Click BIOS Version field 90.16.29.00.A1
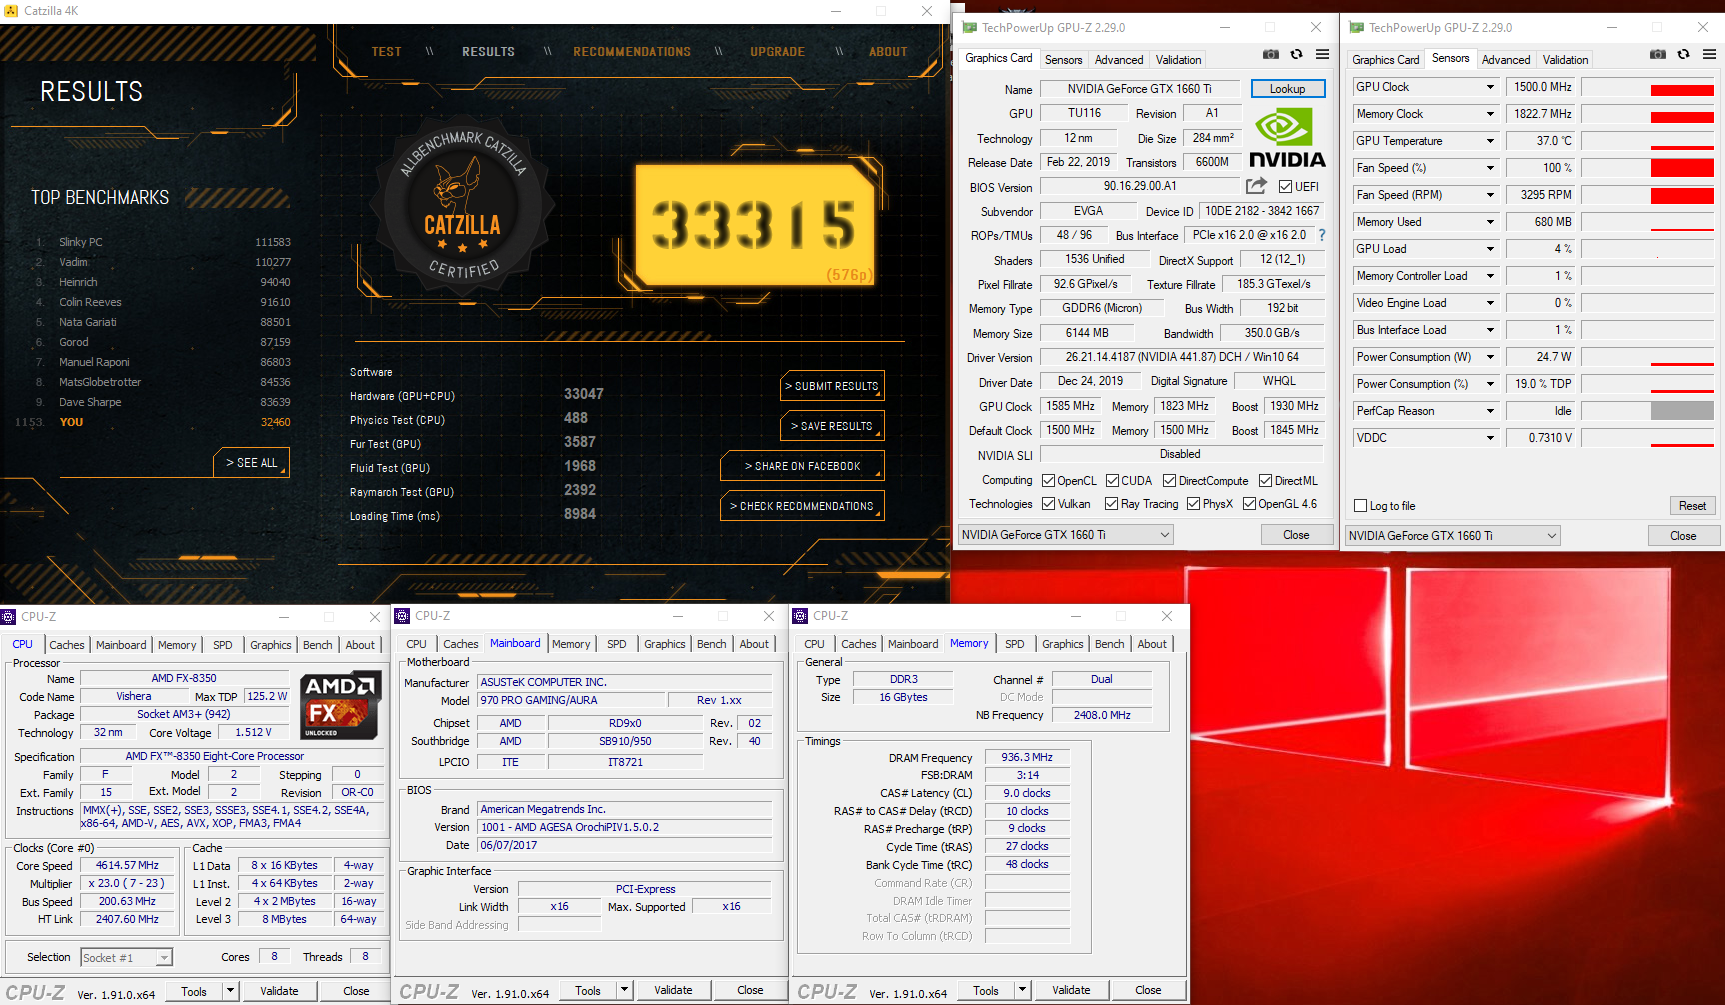Viewport: 1725px width, 1005px height. click(x=1140, y=186)
